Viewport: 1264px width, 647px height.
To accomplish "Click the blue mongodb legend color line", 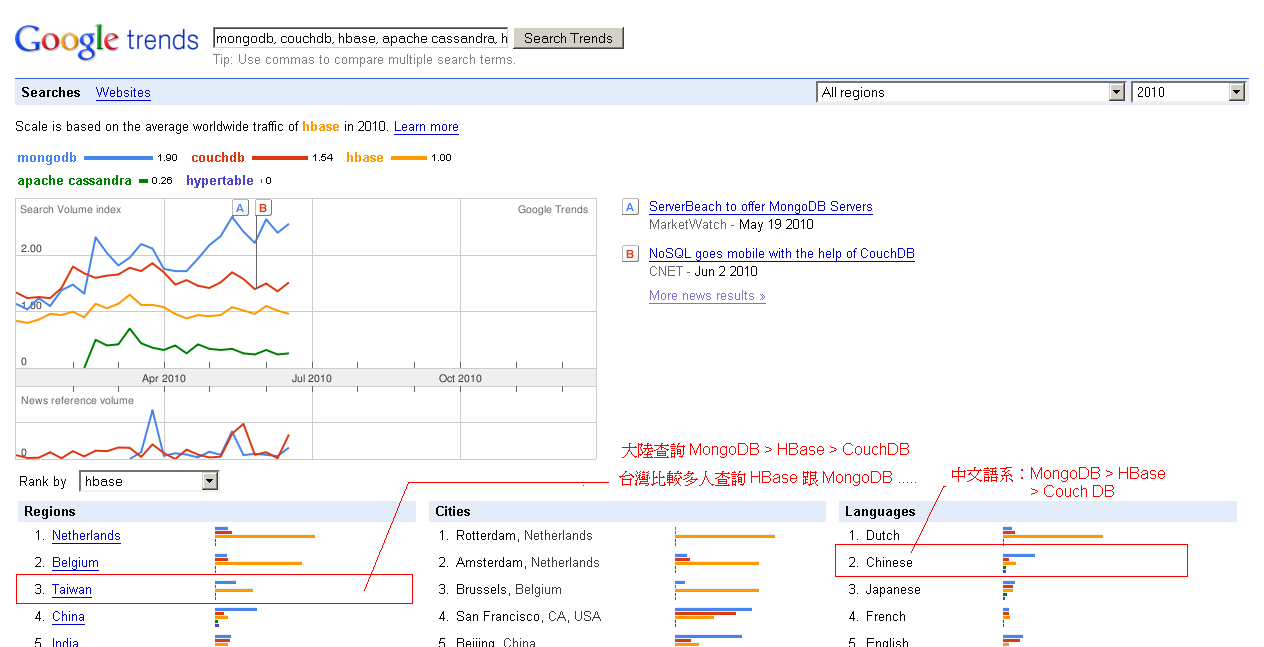I will pyautogui.click(x=118, y=158).
